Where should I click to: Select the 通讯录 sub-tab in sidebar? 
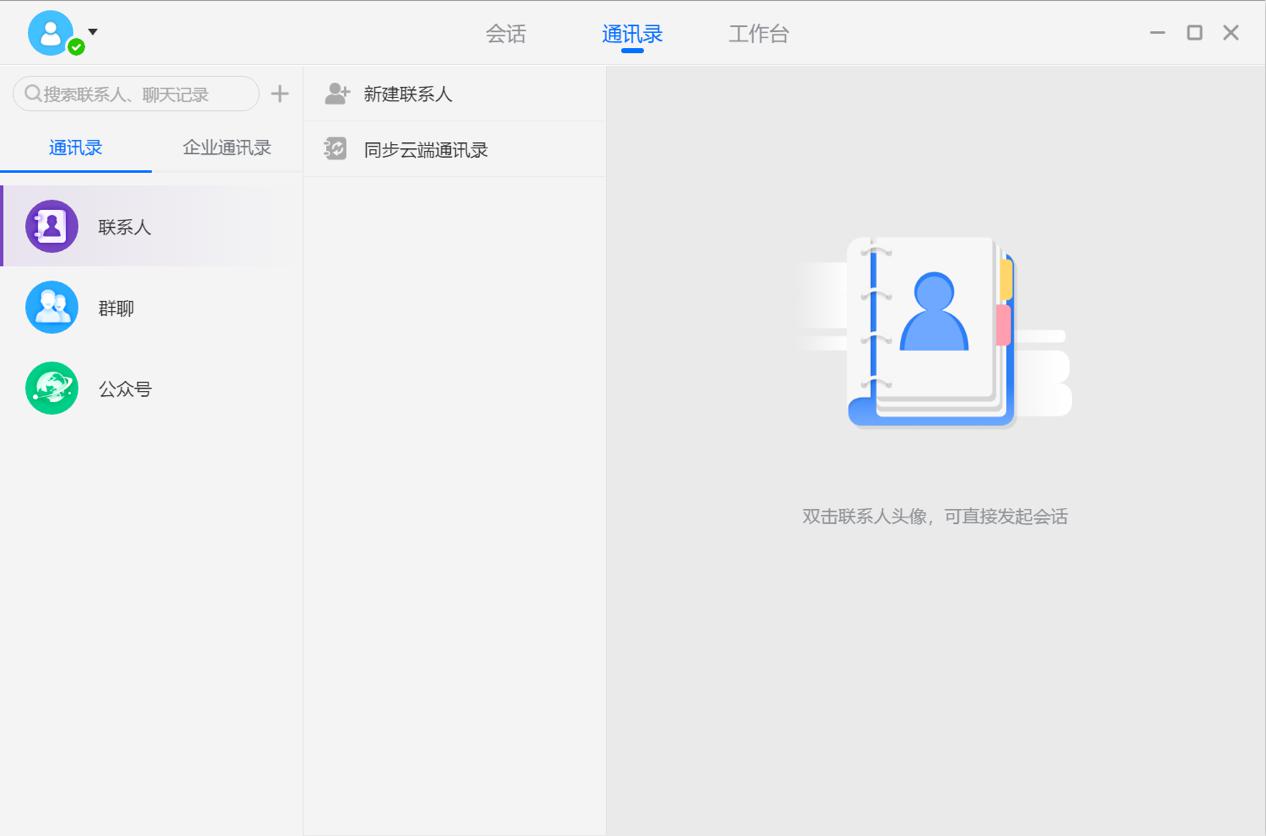(x=76, y=148)
